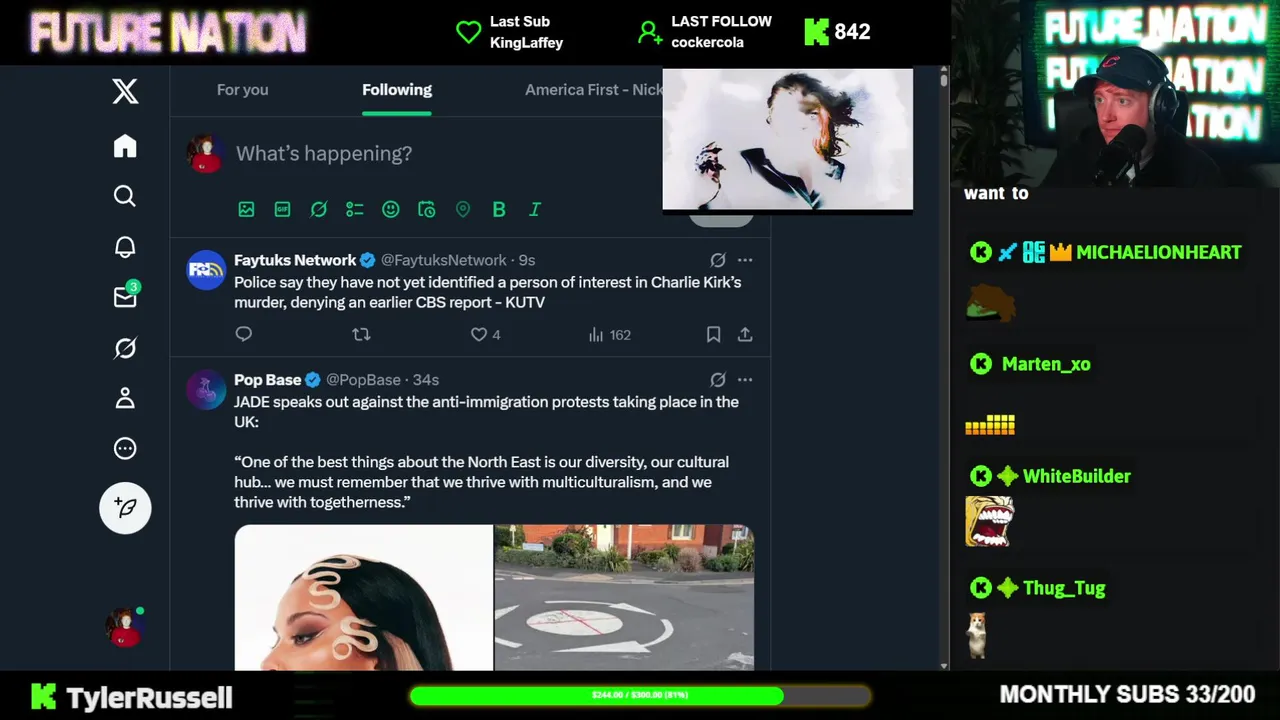The image size is (1280, 720).
Task: Repost the Faytuks Network post
Action: click(361, 334)
